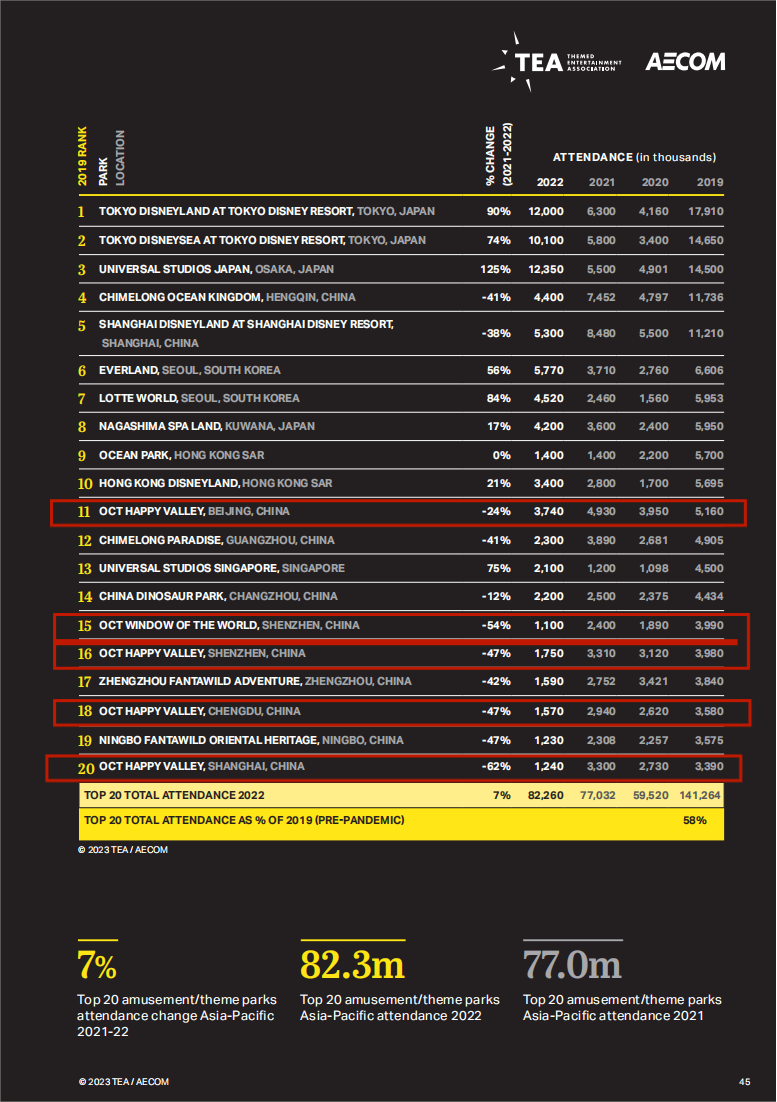The image size is (777, 1102).
Task: Click Ocean Park, Hong Kong SAR name
Action: pos(181,455)
